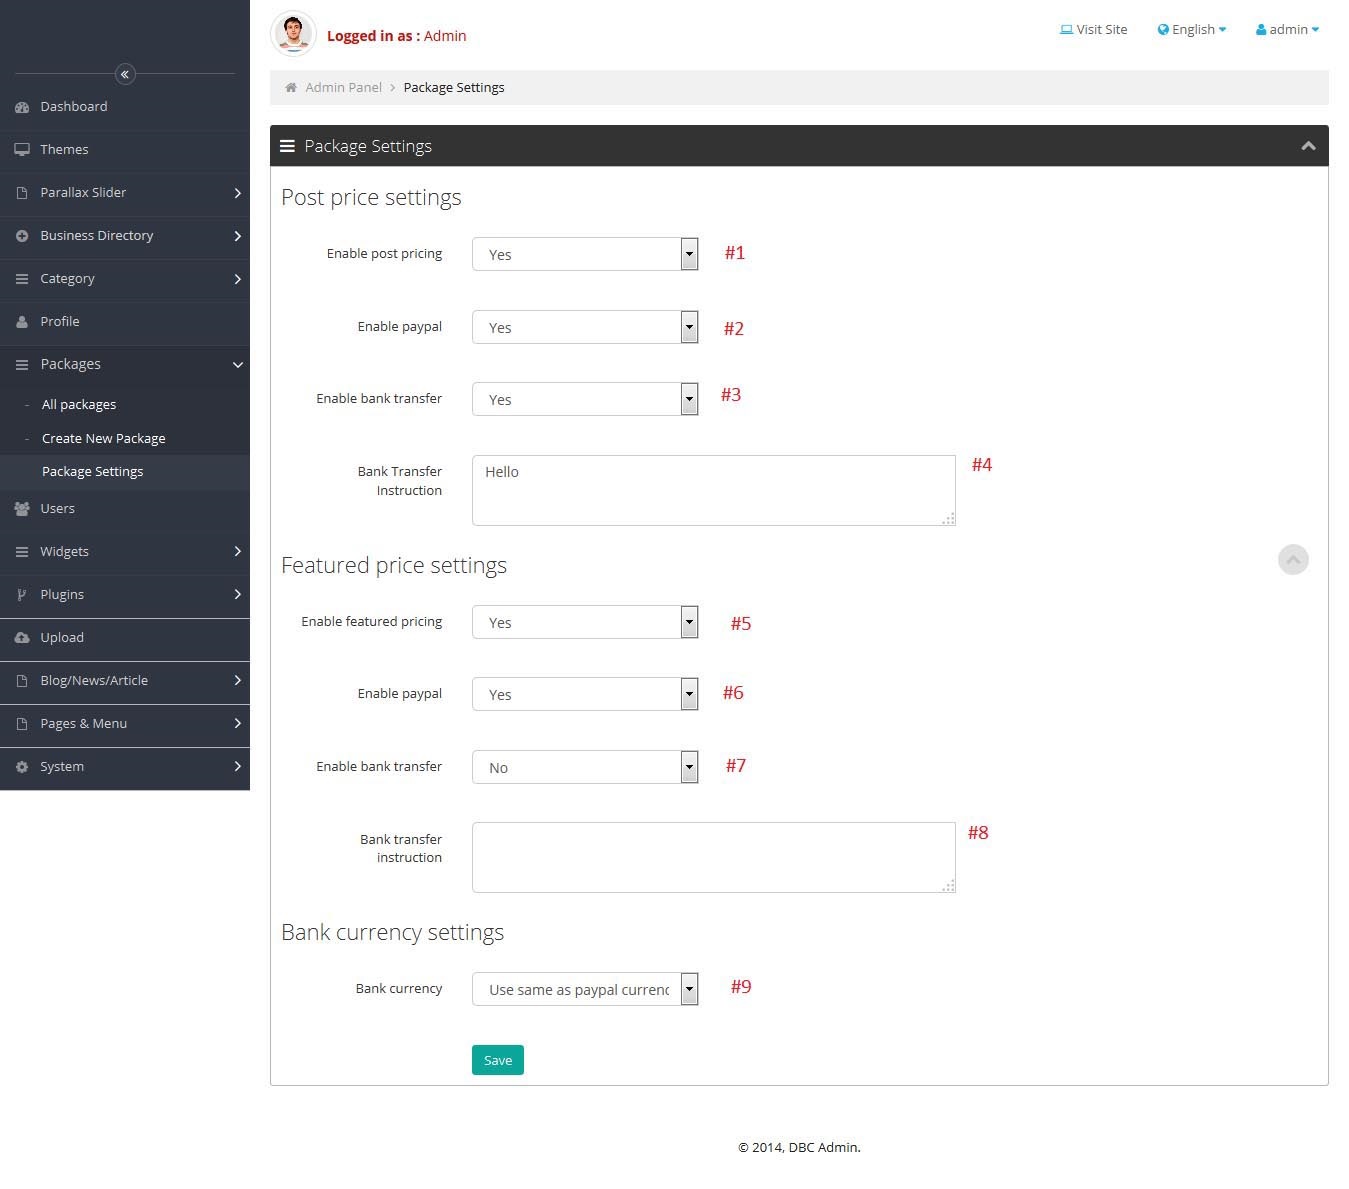Click resize handle of Hello textarea
This screenshot has width=1349, height=1189.
pos(949,519)
